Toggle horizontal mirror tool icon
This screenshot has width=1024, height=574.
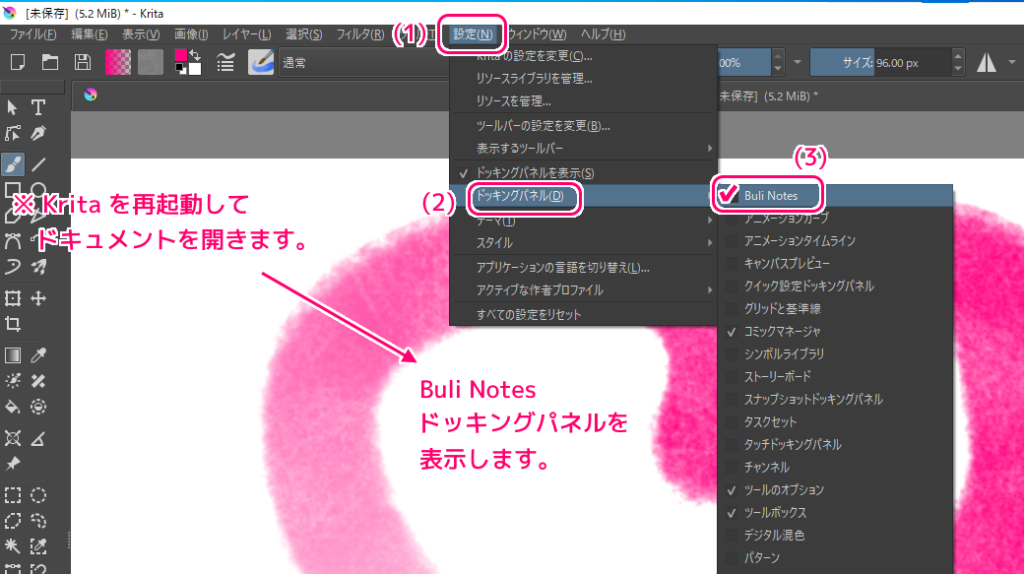point(986,63)
